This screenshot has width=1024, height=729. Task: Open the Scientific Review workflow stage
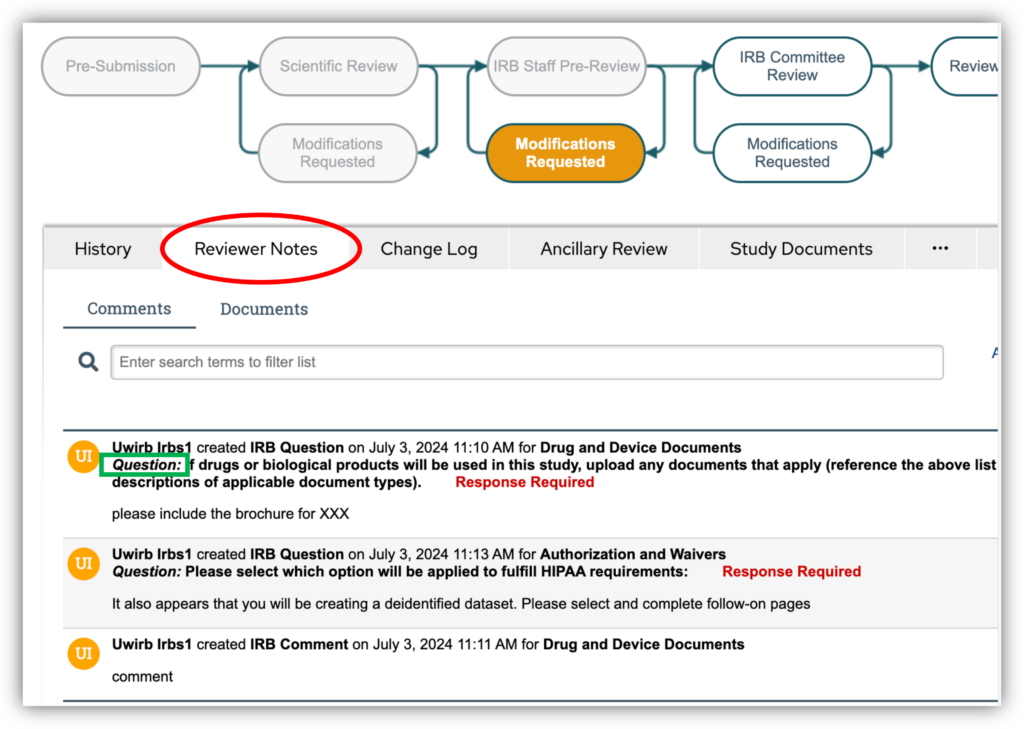pyautogui.click(x=338, y=66)
